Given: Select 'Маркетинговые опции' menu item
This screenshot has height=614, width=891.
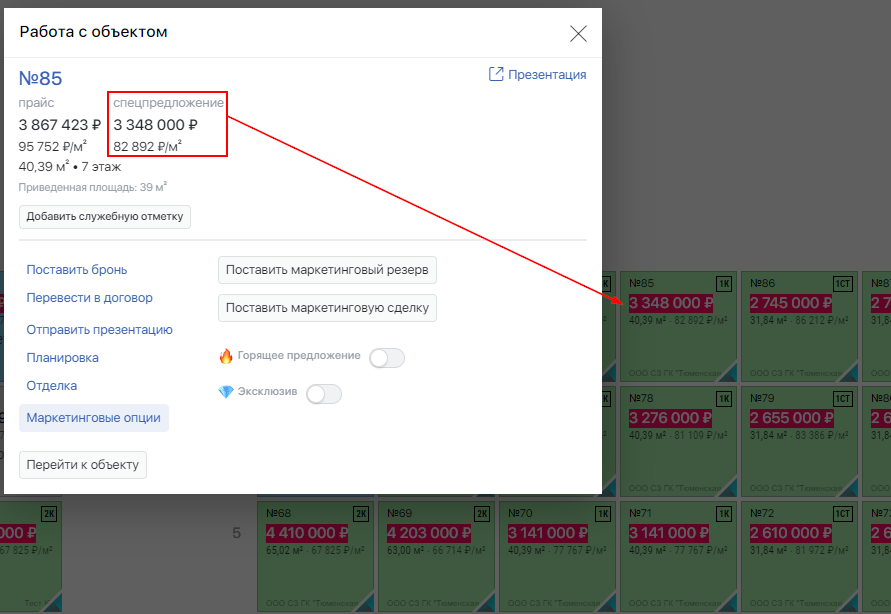Looking at the screenshot, I should click(94, 418).
